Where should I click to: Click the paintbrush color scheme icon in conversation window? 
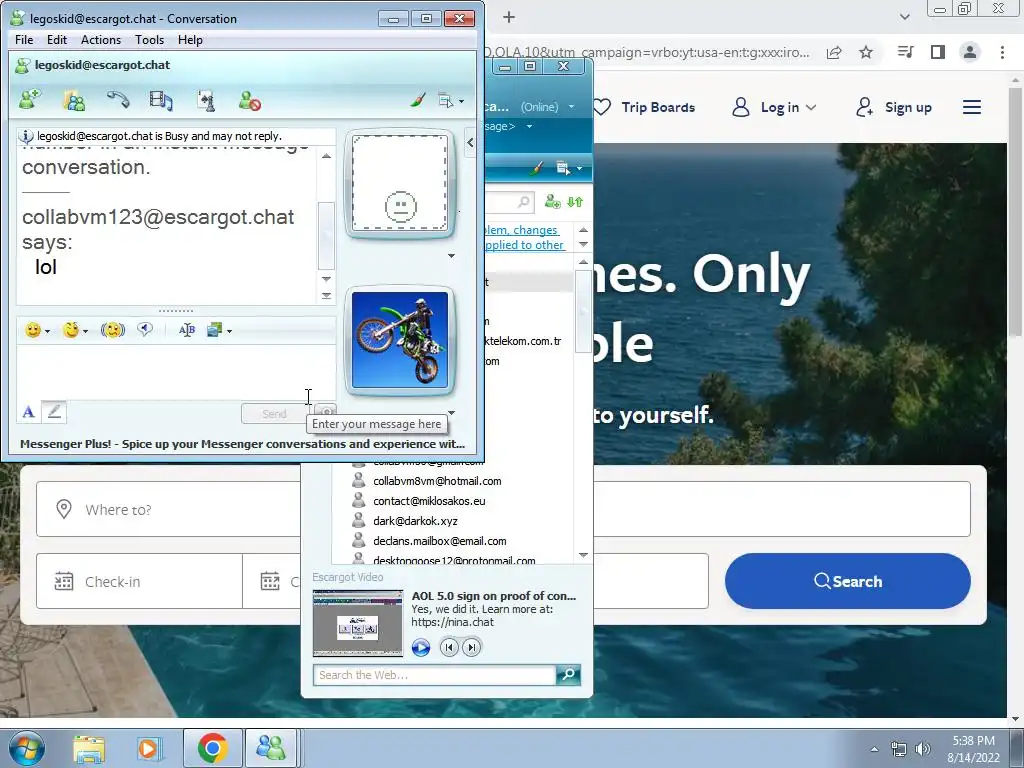coord(418,101)
